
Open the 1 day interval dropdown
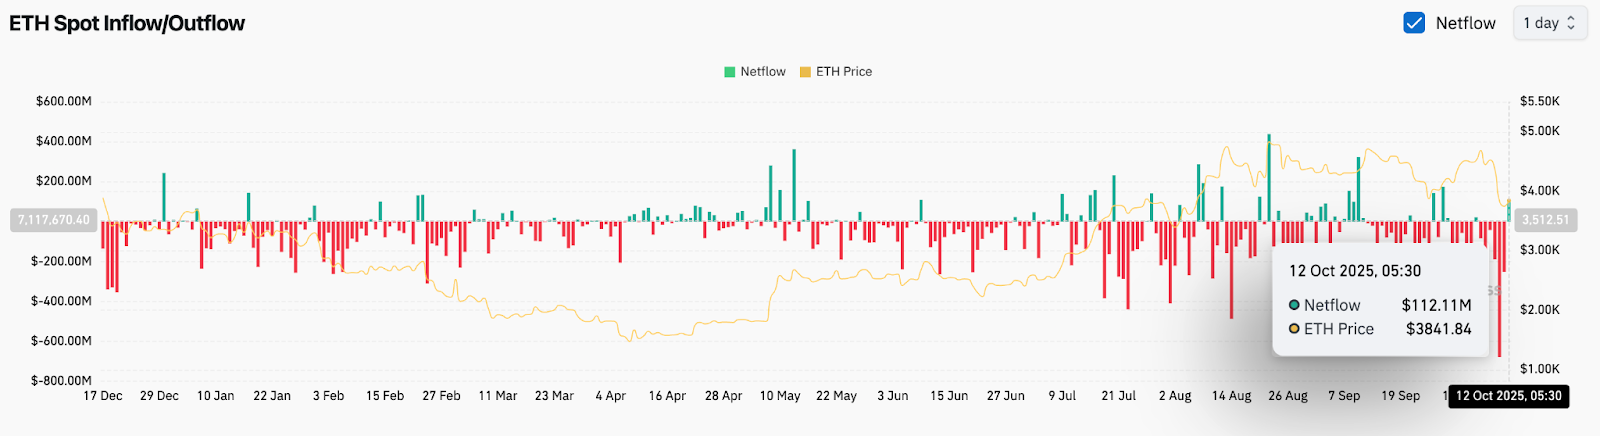[1549, 23]
